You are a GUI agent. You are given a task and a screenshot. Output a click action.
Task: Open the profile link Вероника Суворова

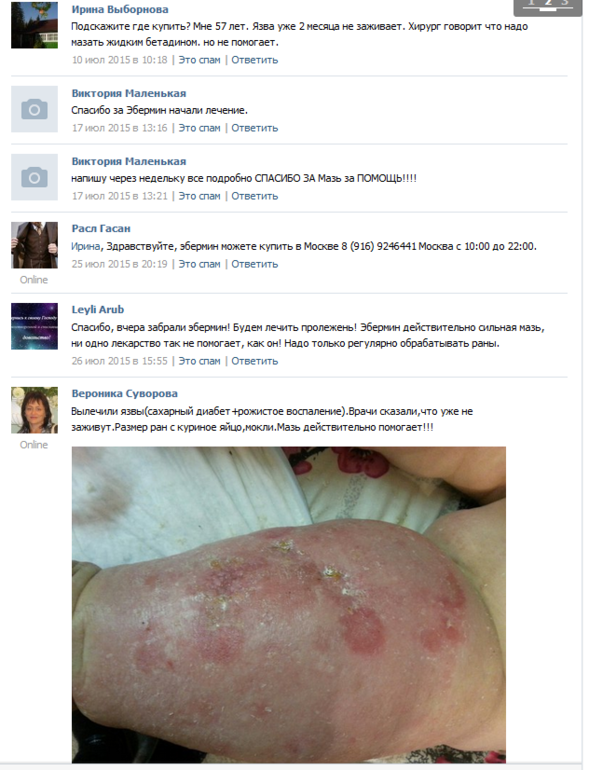pyautogui.click(x=125, y=393)
